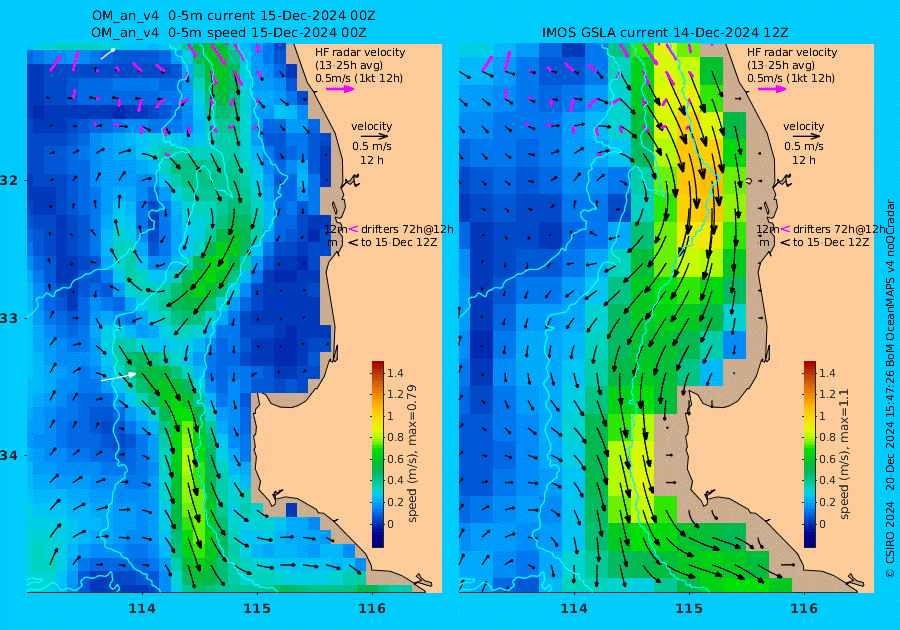Click the longitude label 116 under left map
This screenshot has width=900, height=630.
[x=372, y=609]
